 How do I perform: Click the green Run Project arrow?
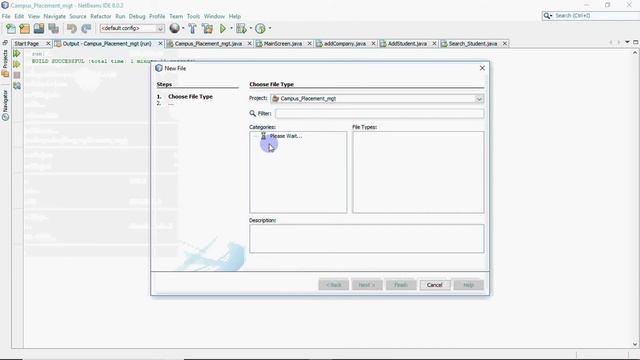pos(223,28)
